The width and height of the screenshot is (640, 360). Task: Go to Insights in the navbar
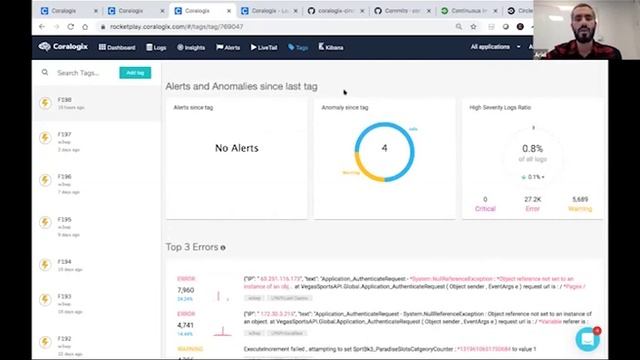(x=191, y=47)
